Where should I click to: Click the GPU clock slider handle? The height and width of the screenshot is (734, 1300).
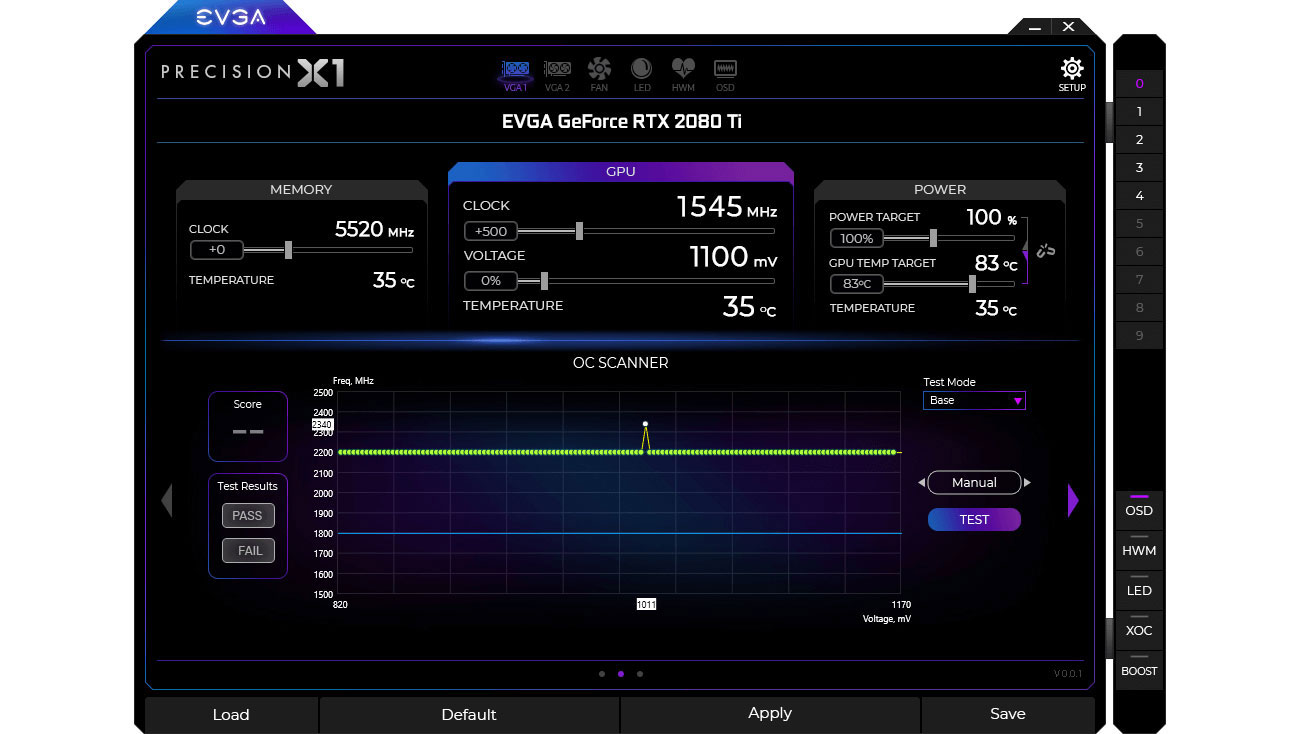(x=579, y=231)
